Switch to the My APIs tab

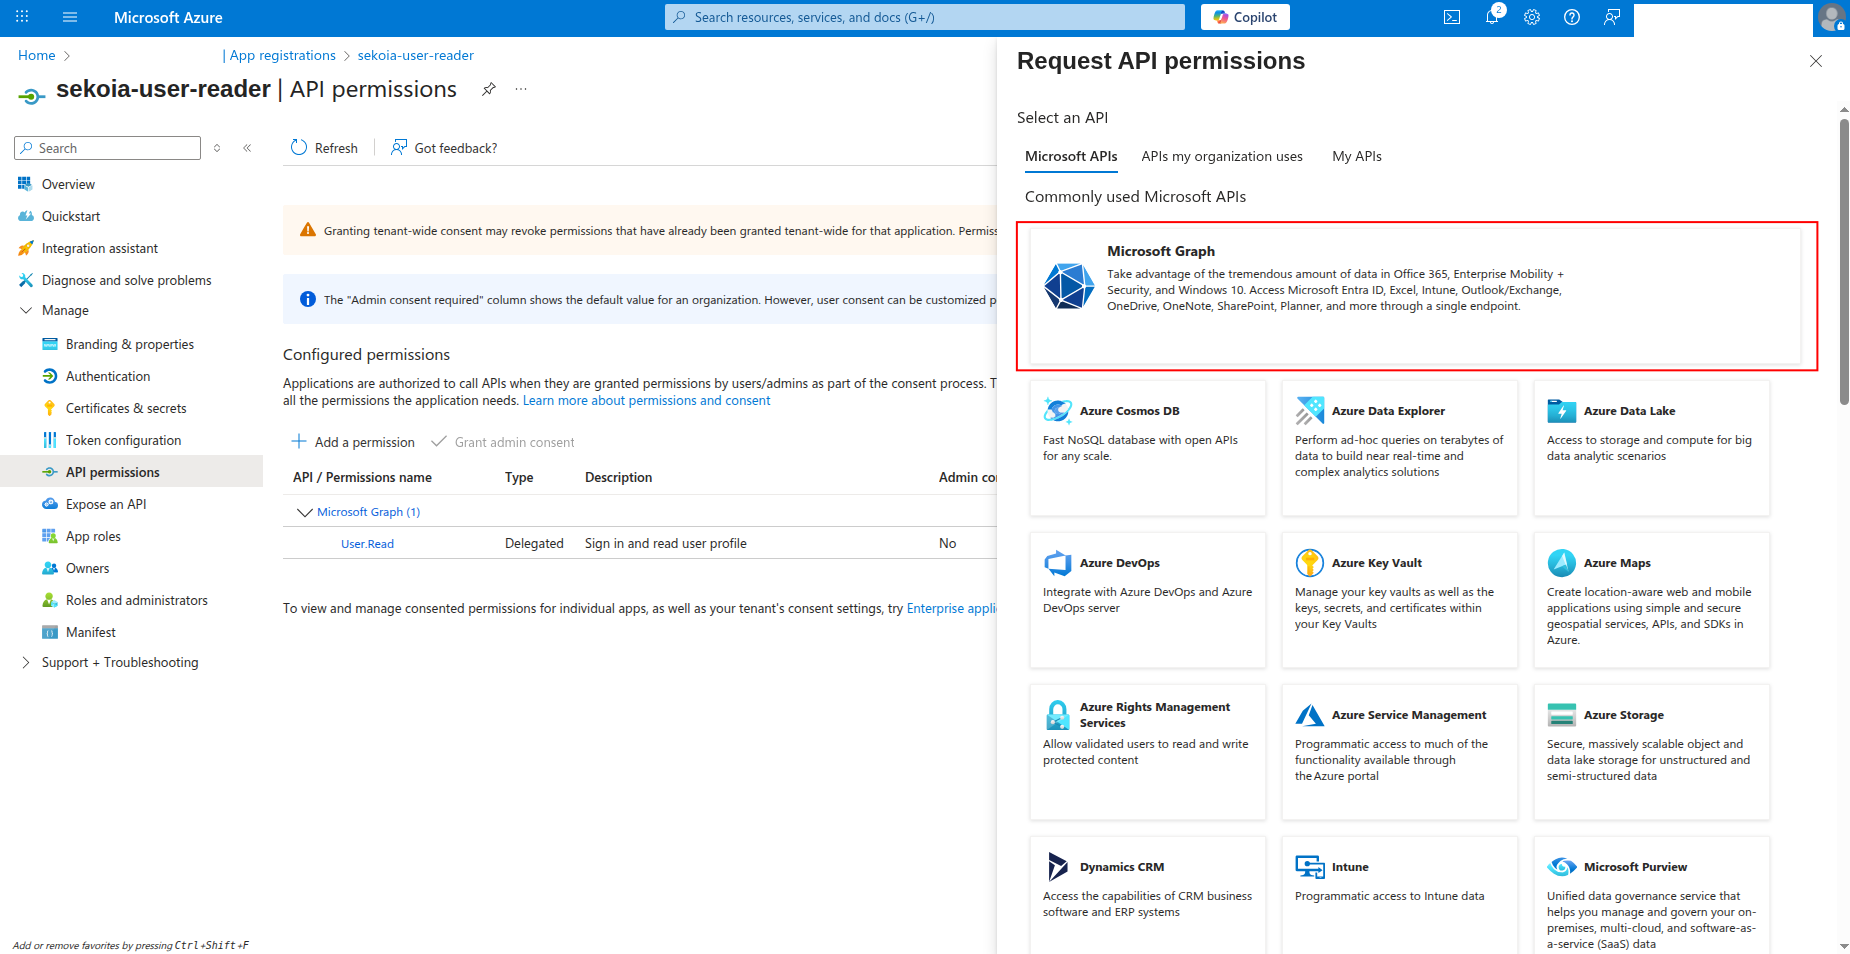tap(1356, 156)
